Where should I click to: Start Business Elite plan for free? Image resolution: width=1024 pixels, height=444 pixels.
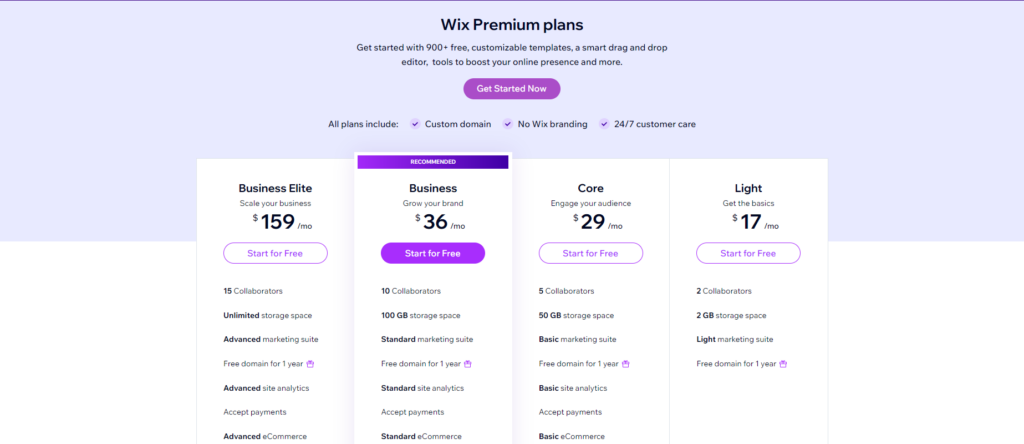click(x=275, y=253)
